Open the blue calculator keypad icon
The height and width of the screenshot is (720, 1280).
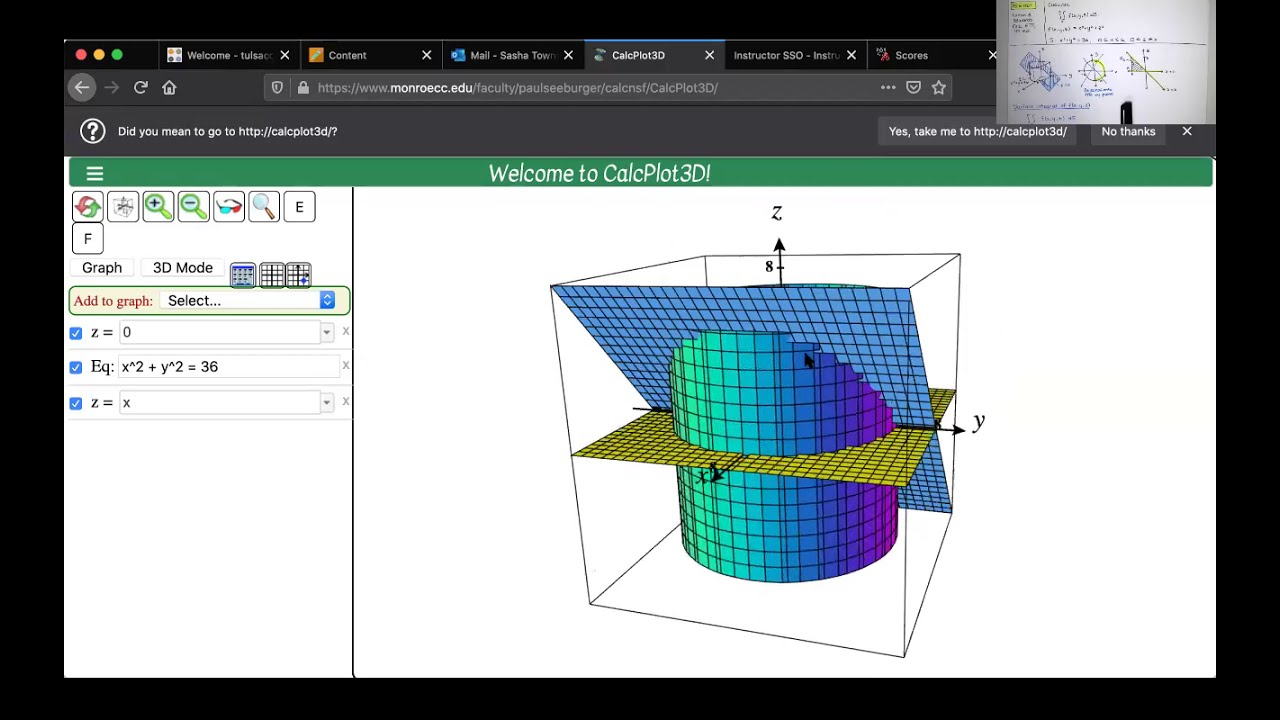point(243,275)
